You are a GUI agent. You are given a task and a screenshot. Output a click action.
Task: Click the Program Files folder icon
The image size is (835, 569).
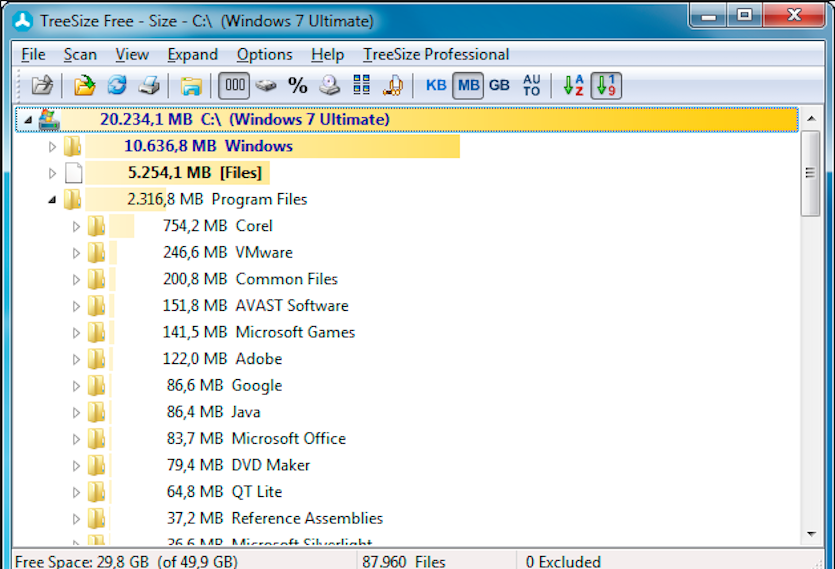coord(72,199)
